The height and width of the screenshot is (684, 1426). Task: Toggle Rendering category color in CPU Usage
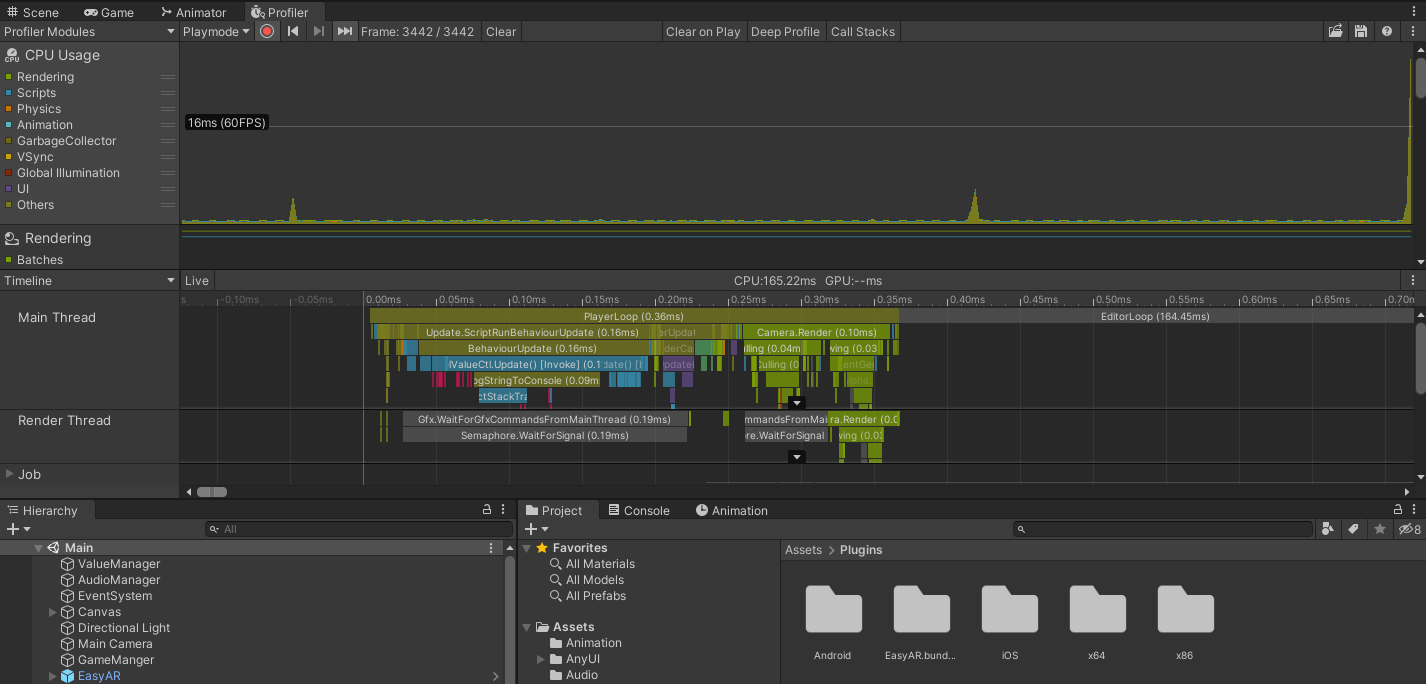(9, 77)
